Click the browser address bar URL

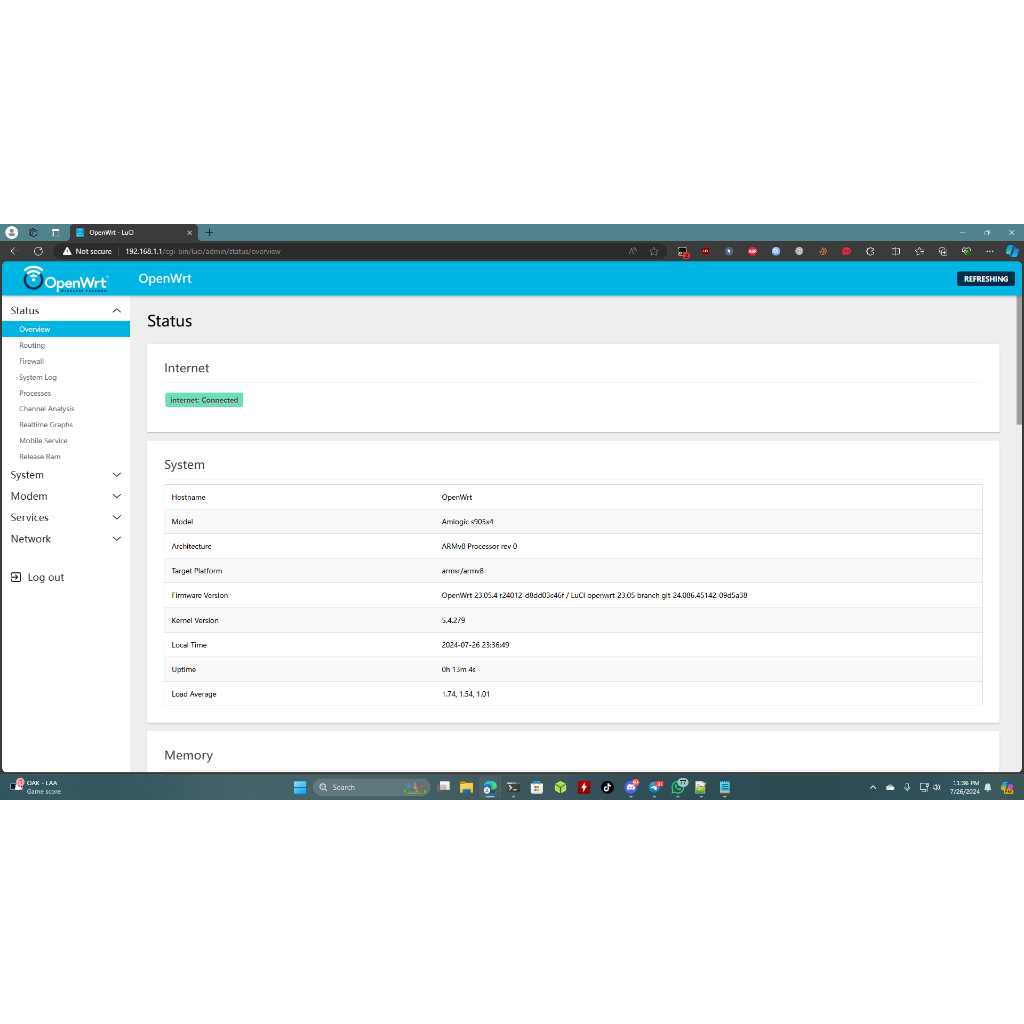pyautogui.click(x=203, y=251)
